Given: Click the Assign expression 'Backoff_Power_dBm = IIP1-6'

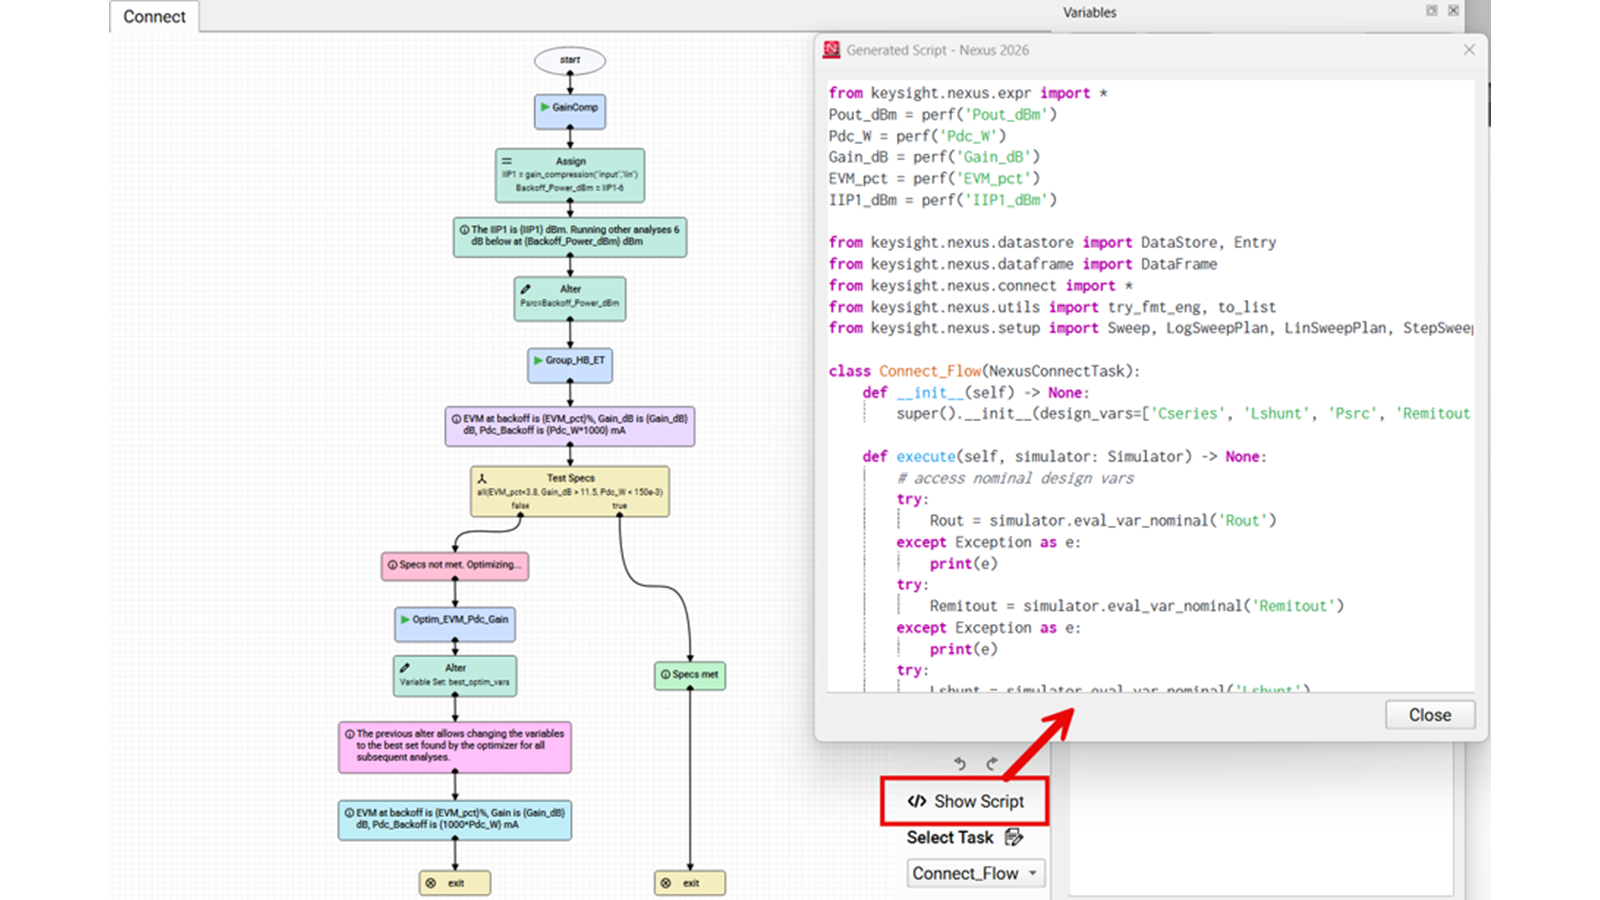Looking at the screenshot, I should click(x=569, y=187).
